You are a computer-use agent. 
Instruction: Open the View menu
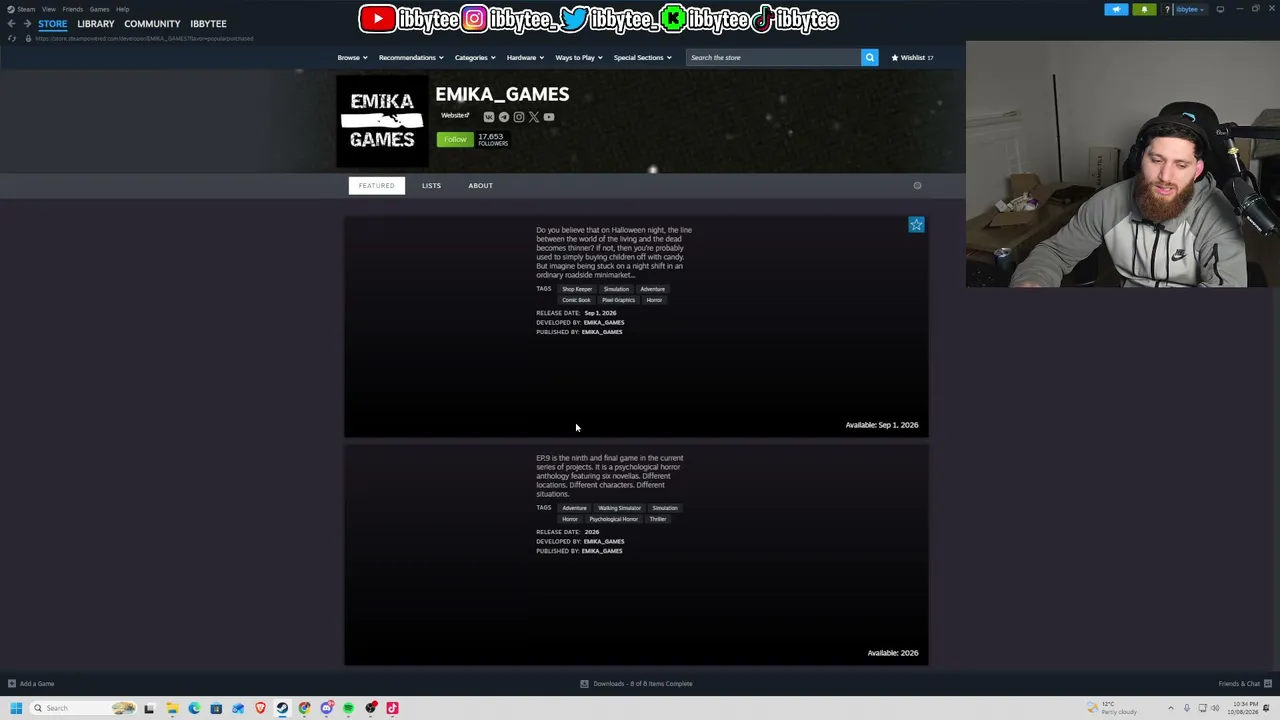click(48, 9)
